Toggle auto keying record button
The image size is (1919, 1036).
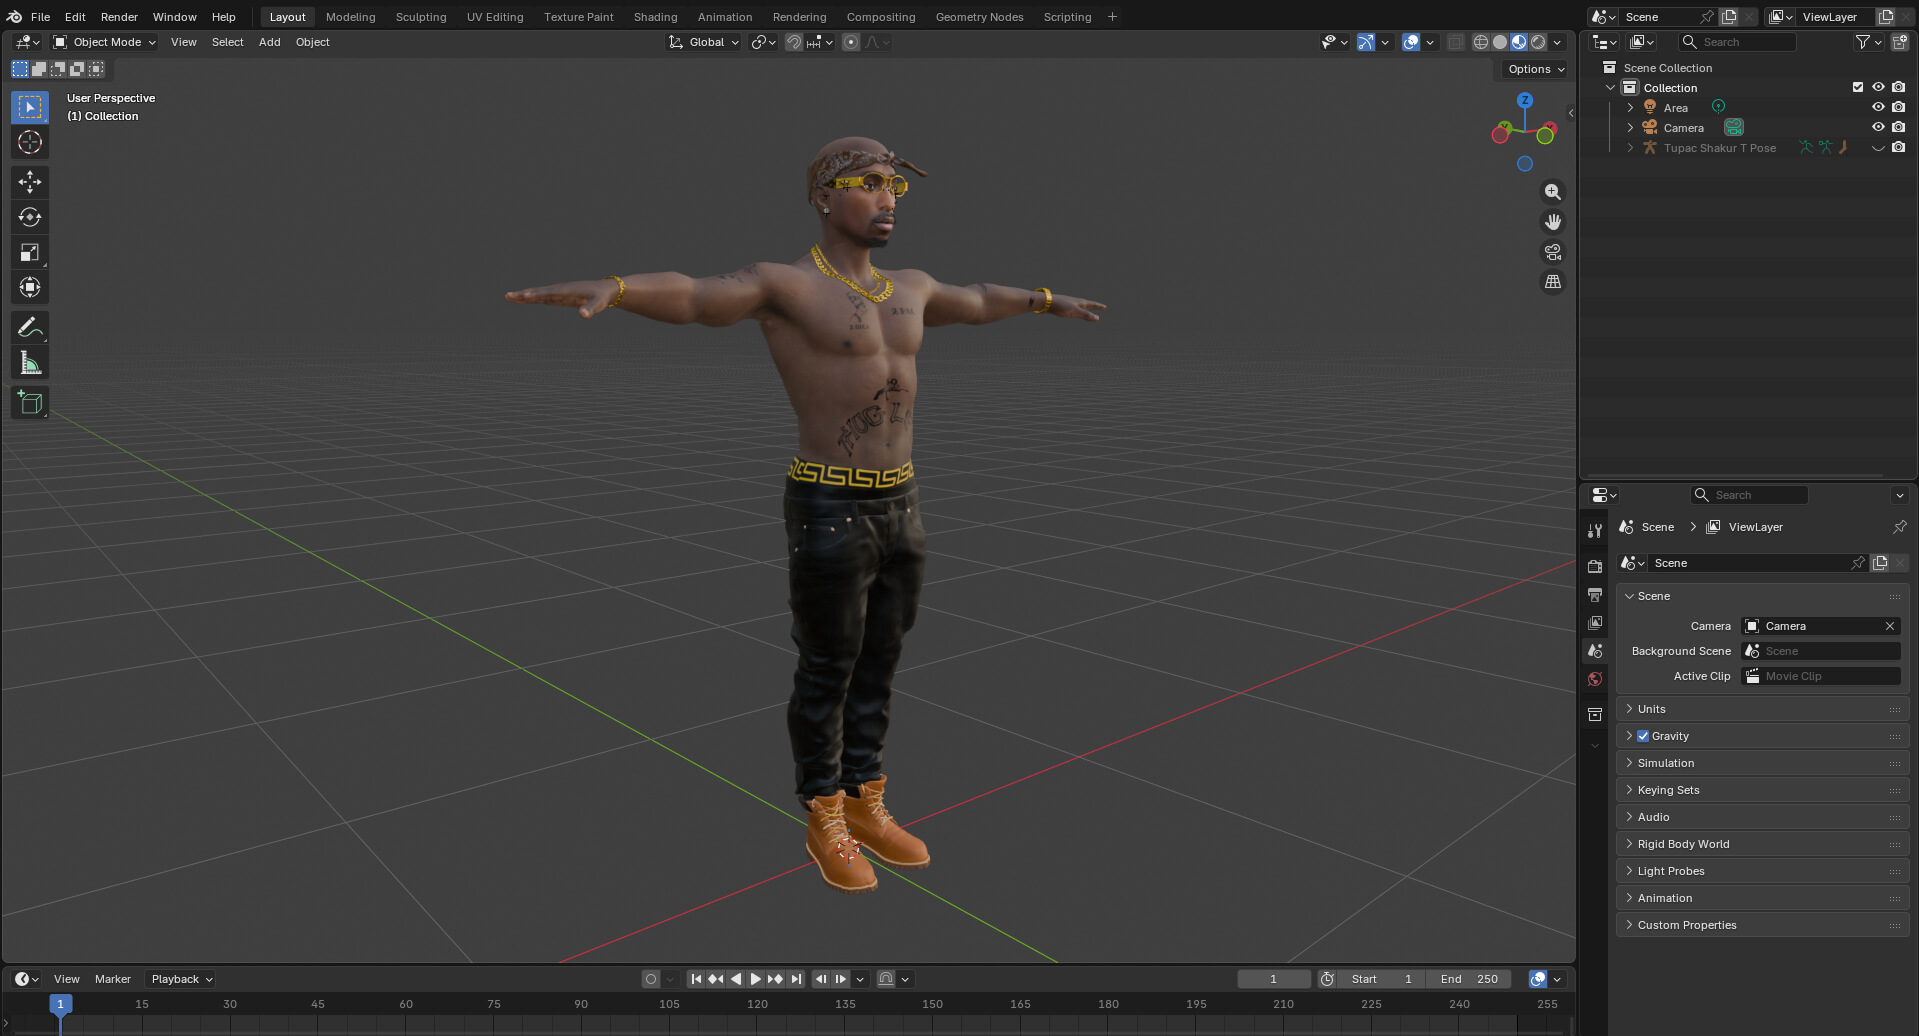pyautogui.click(x=651, y=979)
